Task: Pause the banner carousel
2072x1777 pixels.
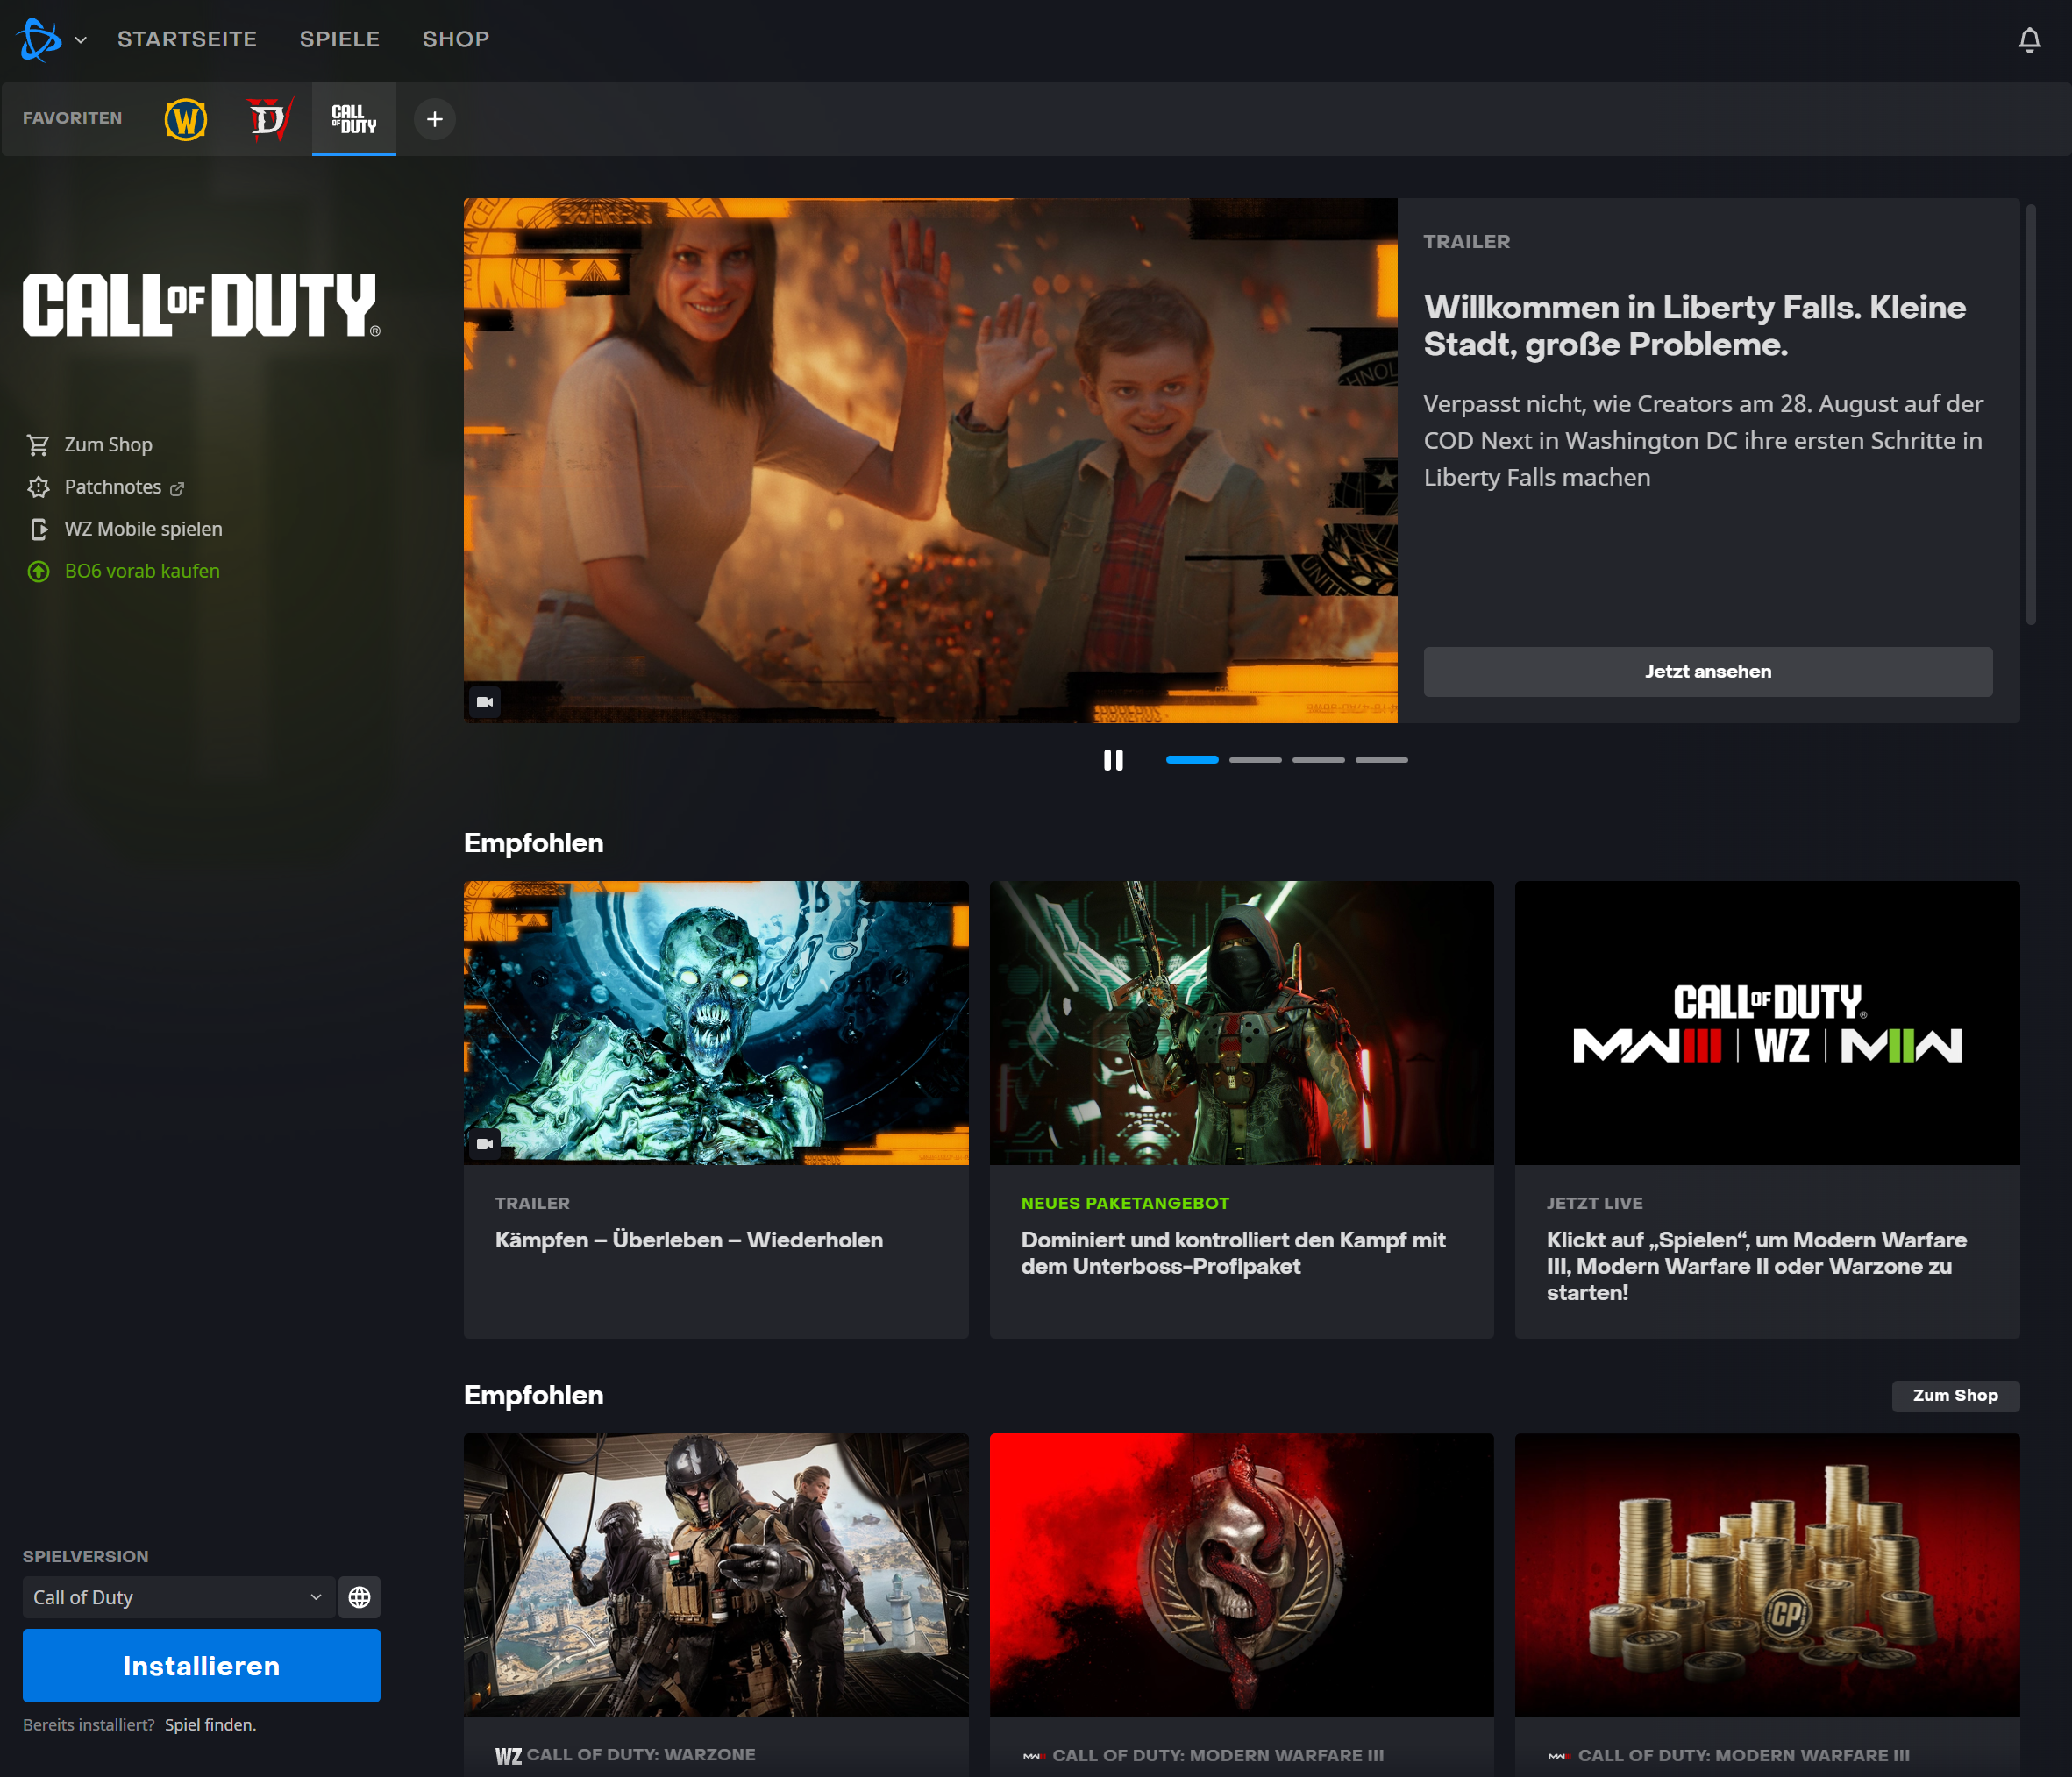Action: [1113, 760]
